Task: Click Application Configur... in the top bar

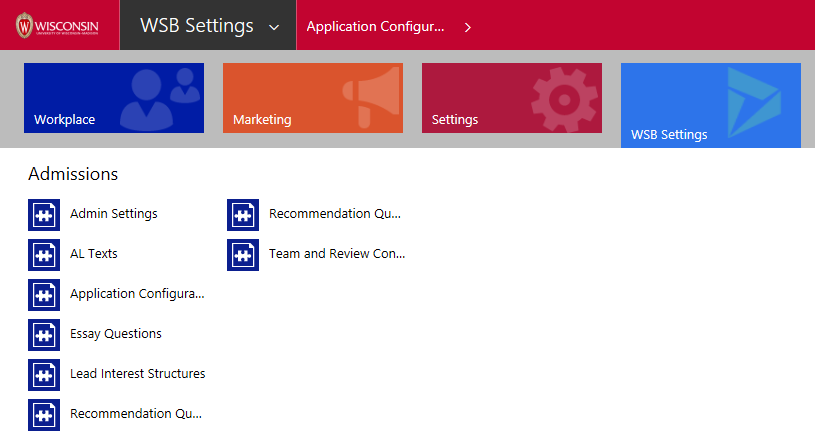Action: 375,27
